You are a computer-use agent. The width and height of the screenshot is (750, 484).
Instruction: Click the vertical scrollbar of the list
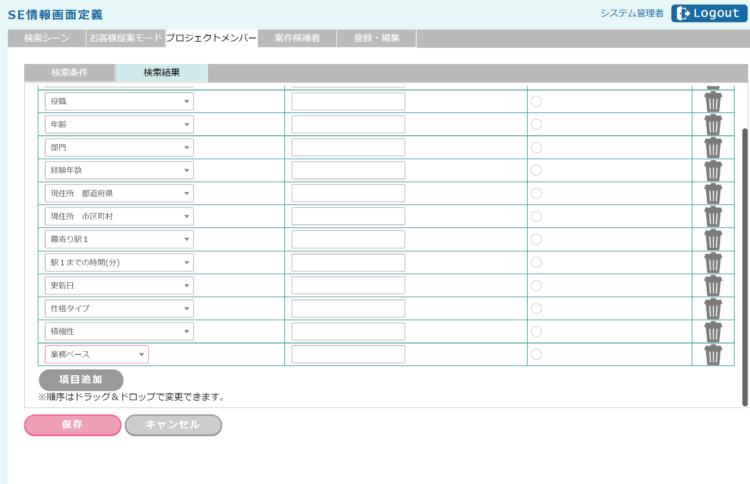[x=744, y=260]
